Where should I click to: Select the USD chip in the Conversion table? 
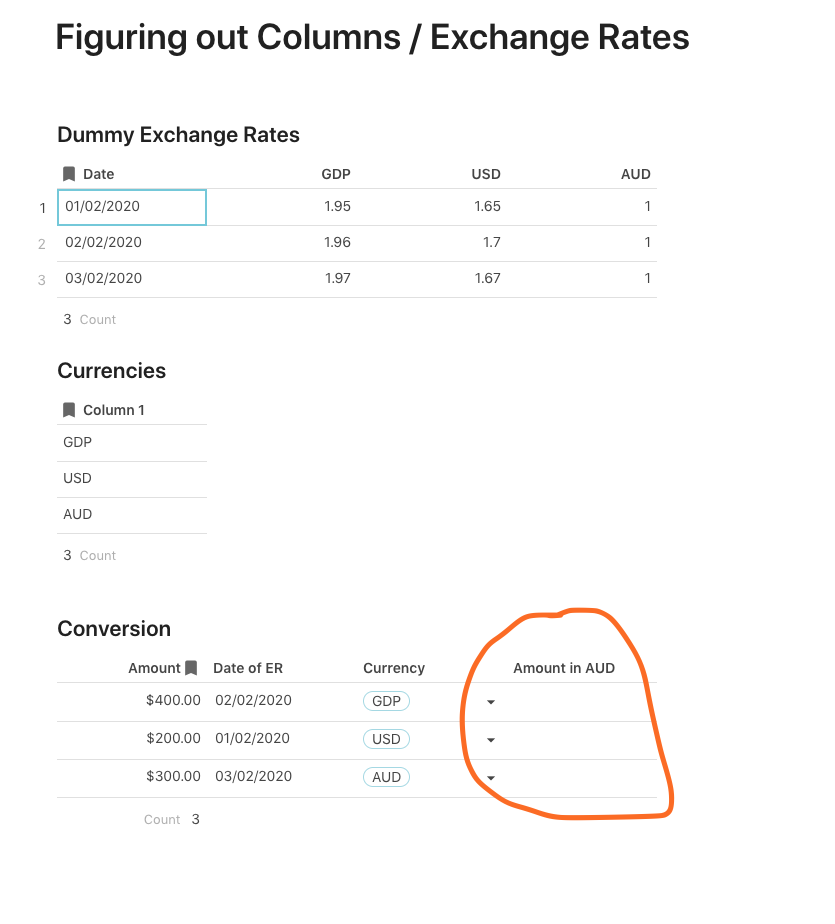[x=386, y=739]
